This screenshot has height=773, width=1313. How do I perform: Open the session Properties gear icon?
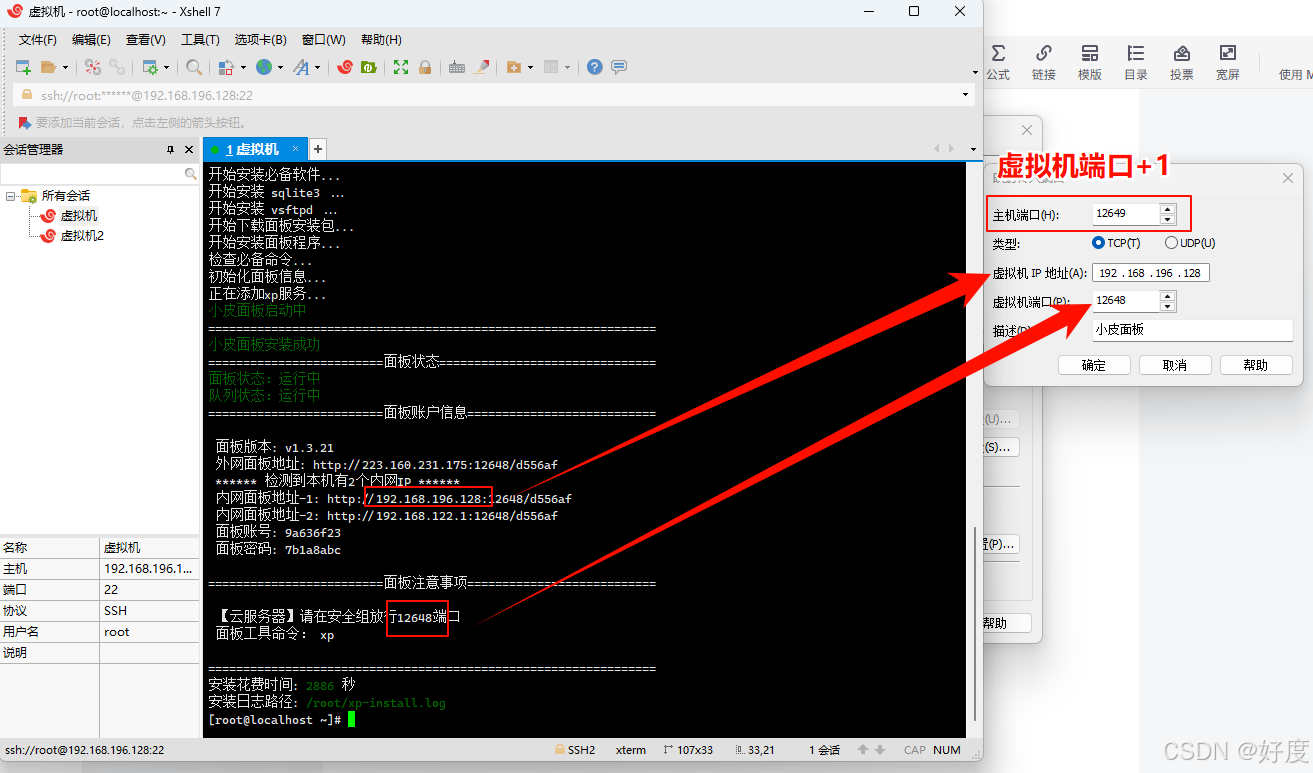pos(150,67)
